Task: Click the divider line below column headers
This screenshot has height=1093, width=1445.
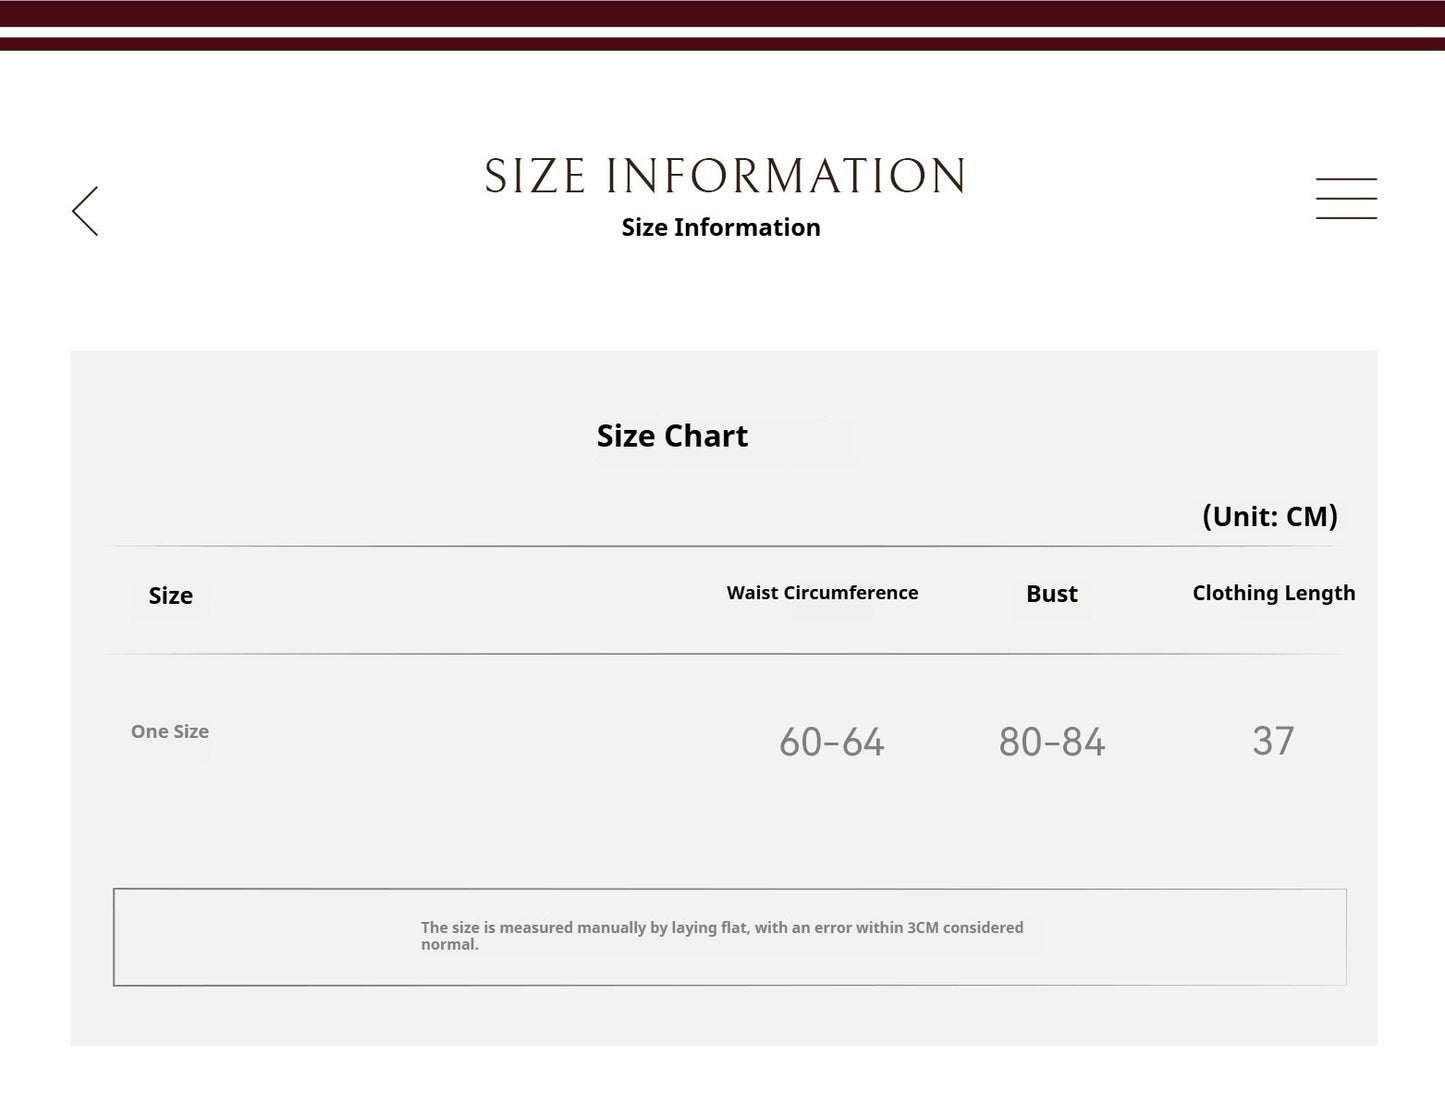Action: [x=725, y=654]
